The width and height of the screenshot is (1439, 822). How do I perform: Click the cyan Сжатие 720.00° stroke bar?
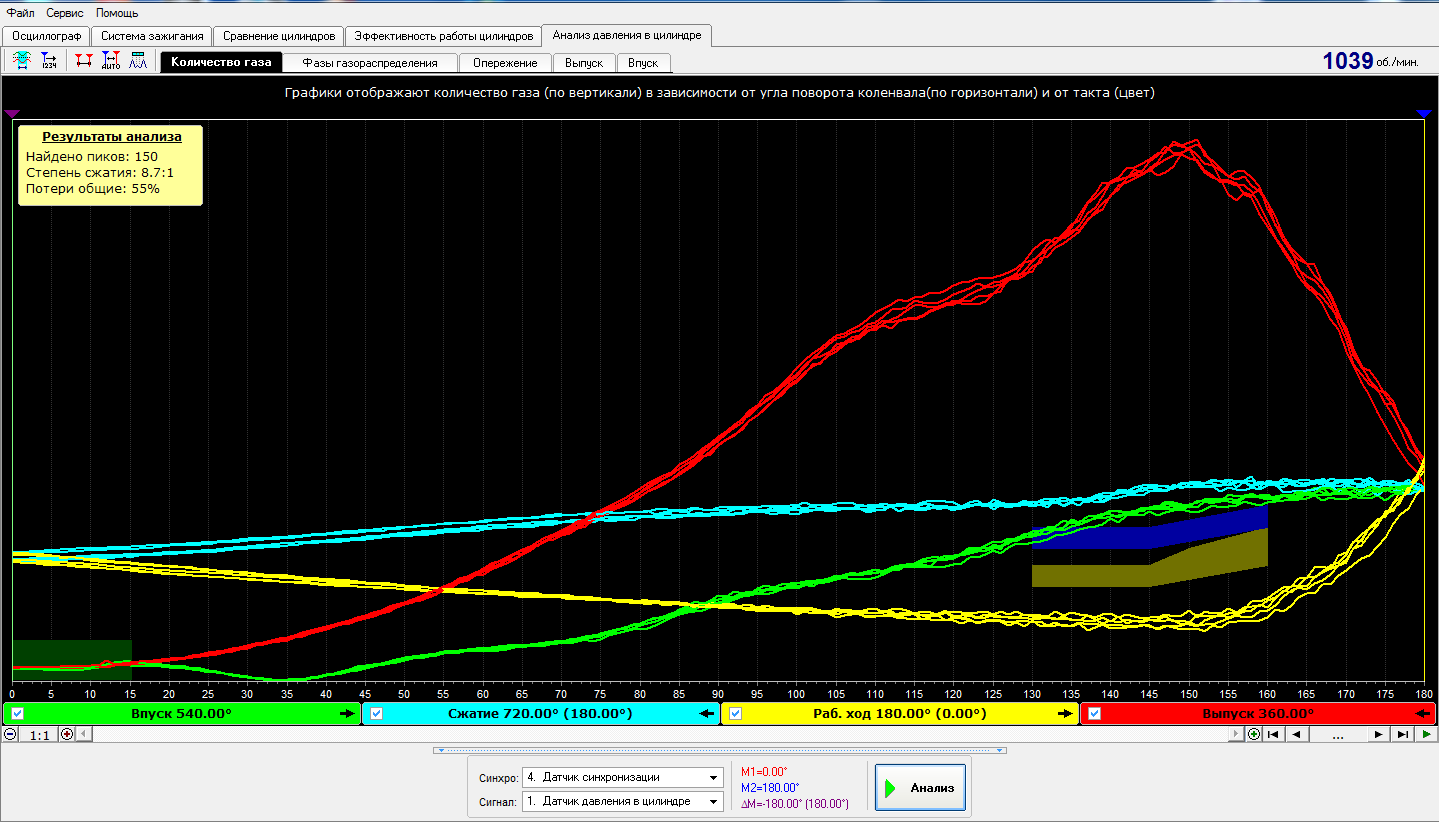(x=541, y=714)
